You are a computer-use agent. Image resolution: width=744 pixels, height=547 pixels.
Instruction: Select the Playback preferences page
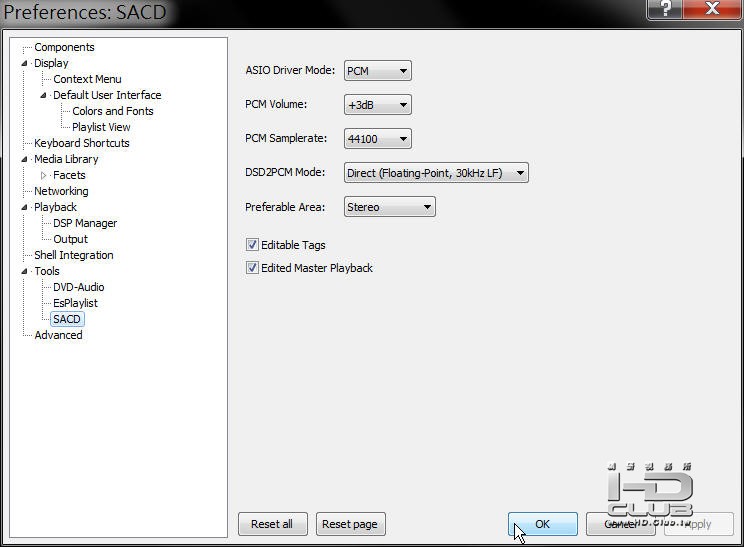point(55,207)
